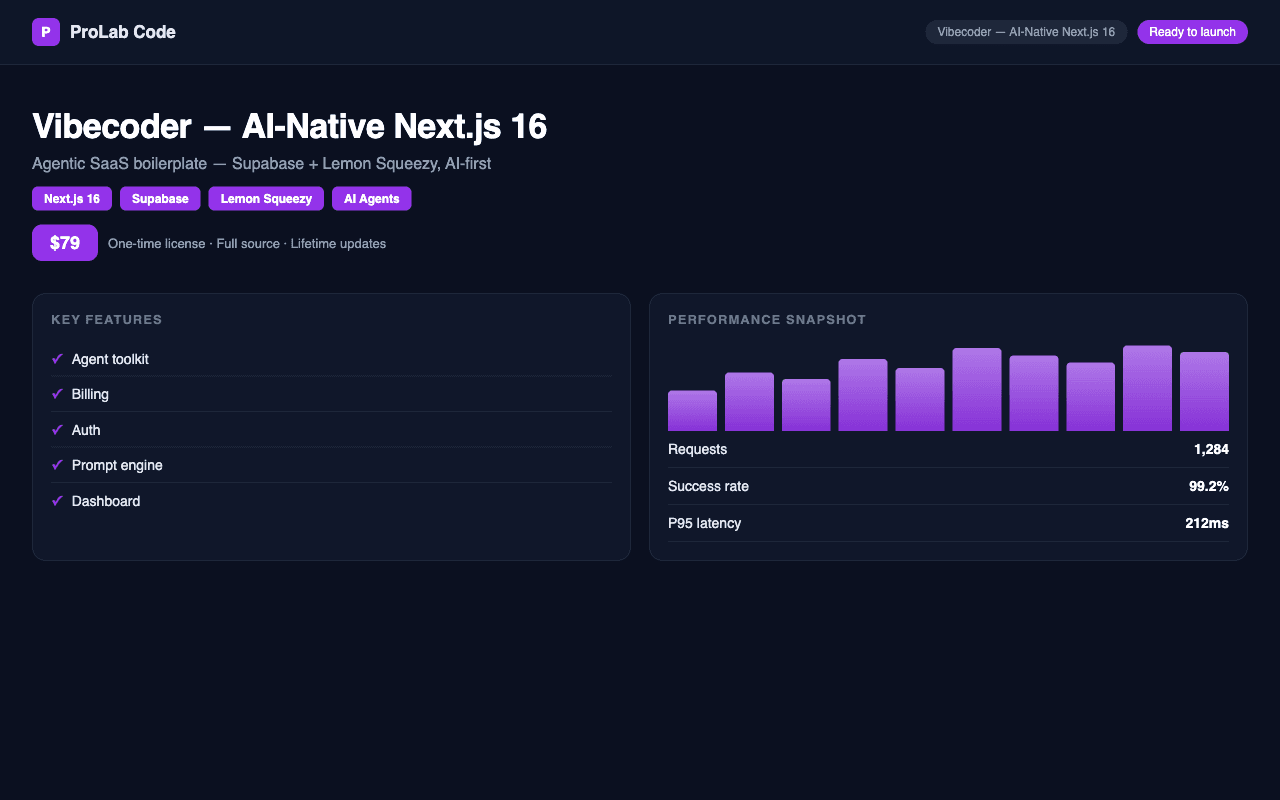Viewport: 1280px width, 800px height.
Task: Select the Lemon Squeezy tag
Action: point(266,199)
